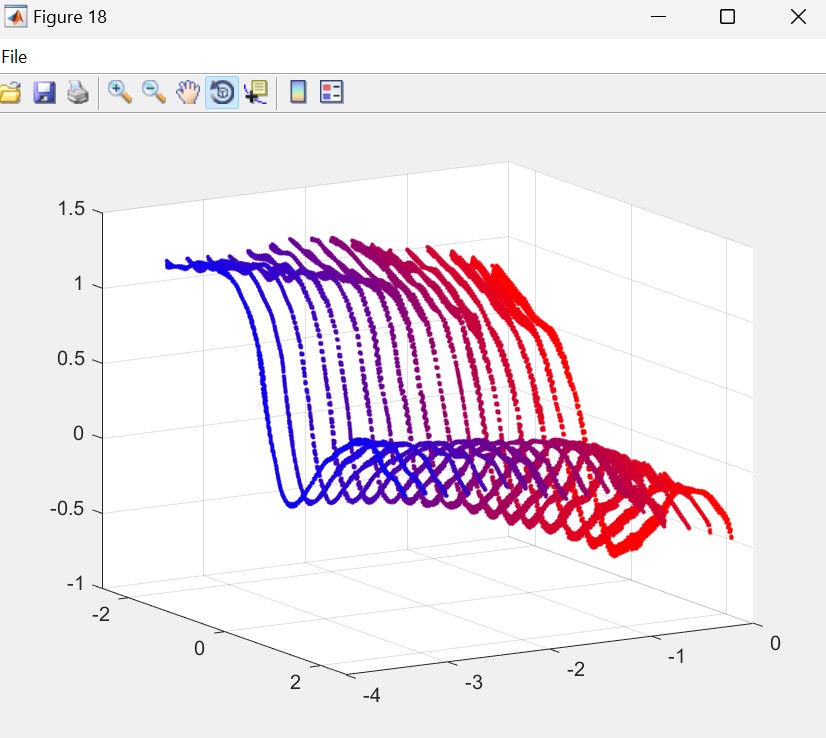Print the figure using the printer icon
Screen dimensions: 826x738
78,93
